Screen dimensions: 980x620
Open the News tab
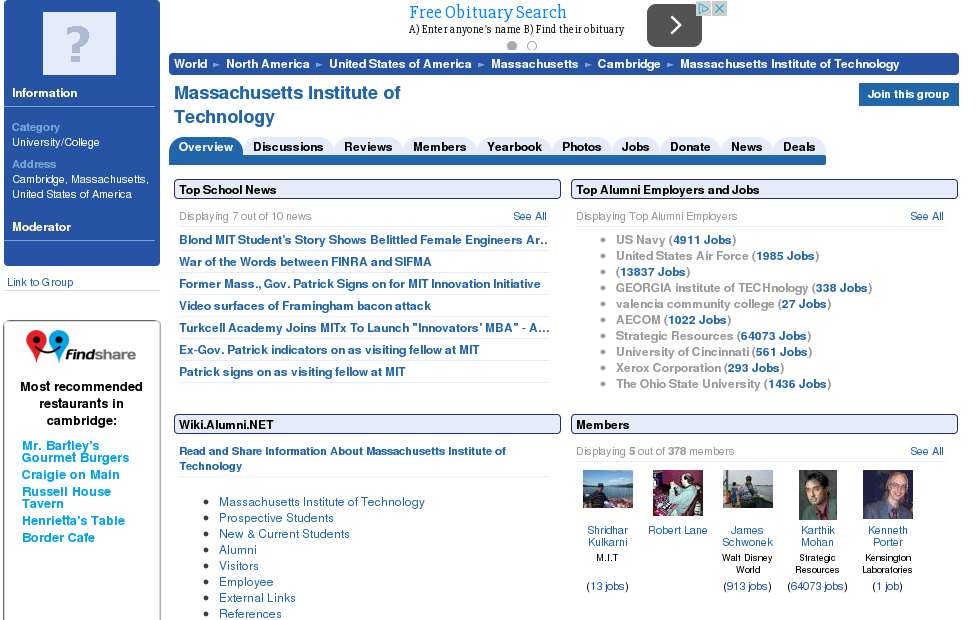coord(746,147)
